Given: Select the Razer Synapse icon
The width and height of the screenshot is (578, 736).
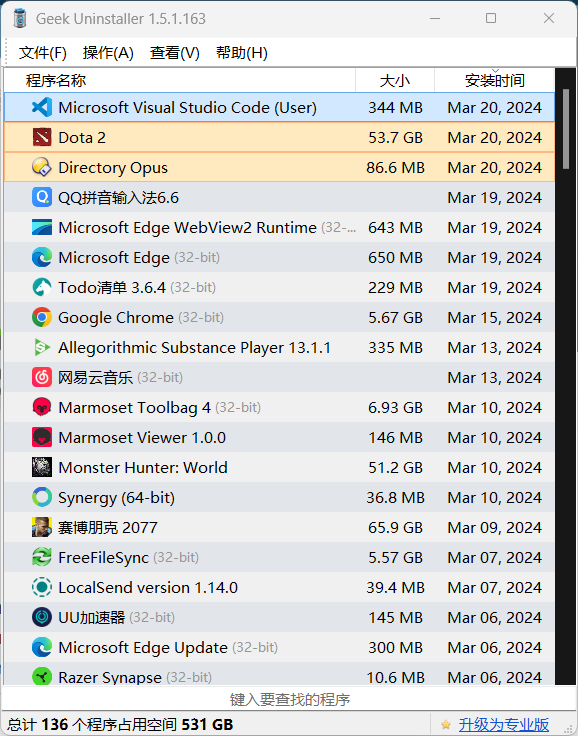Looking at the screenshot, I should (42, 676).
